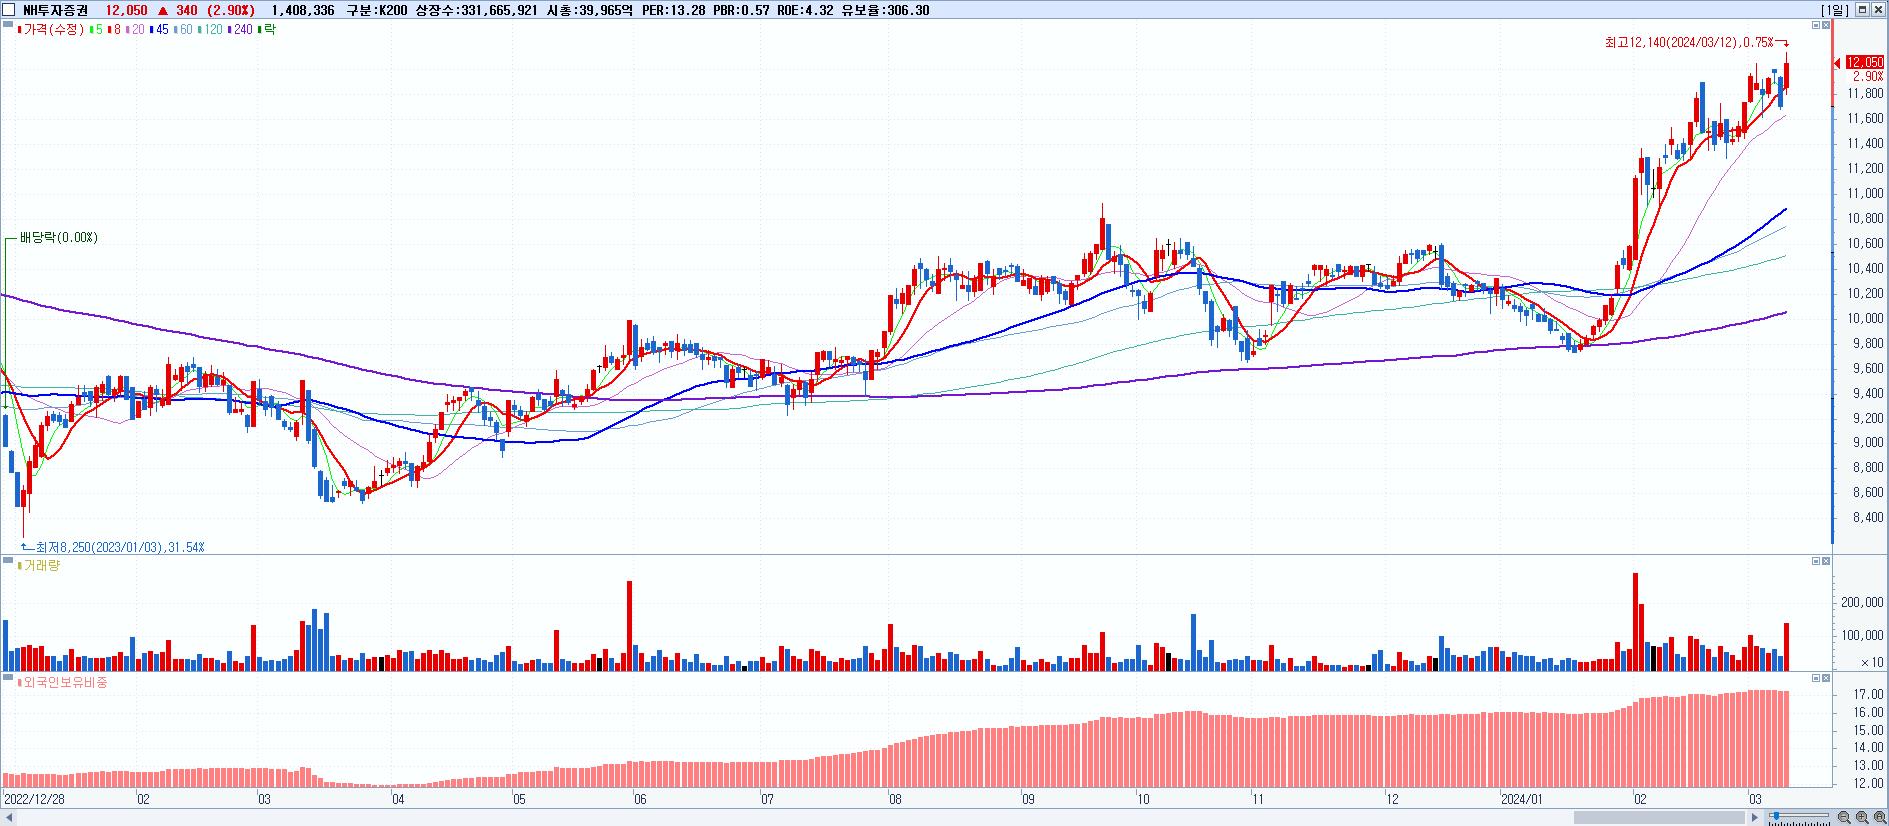This screenshot has height=826, width=1889.
Task: Click the horizontal timeline scrollbar thumb
Action: click(x=1660, y=818)
